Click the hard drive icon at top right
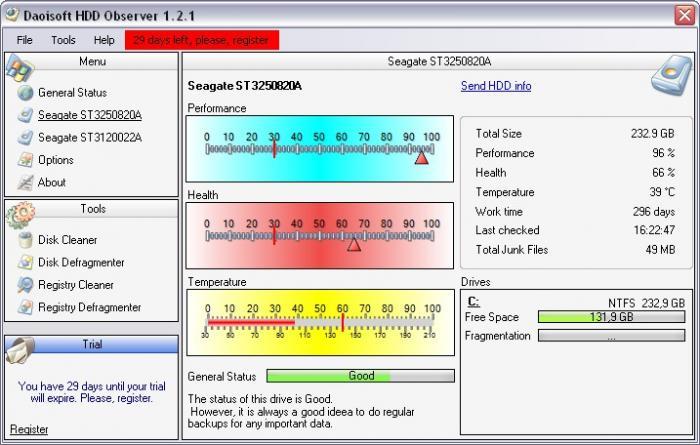This screenshot has width=700, height=445. click(x=671, y=75)
